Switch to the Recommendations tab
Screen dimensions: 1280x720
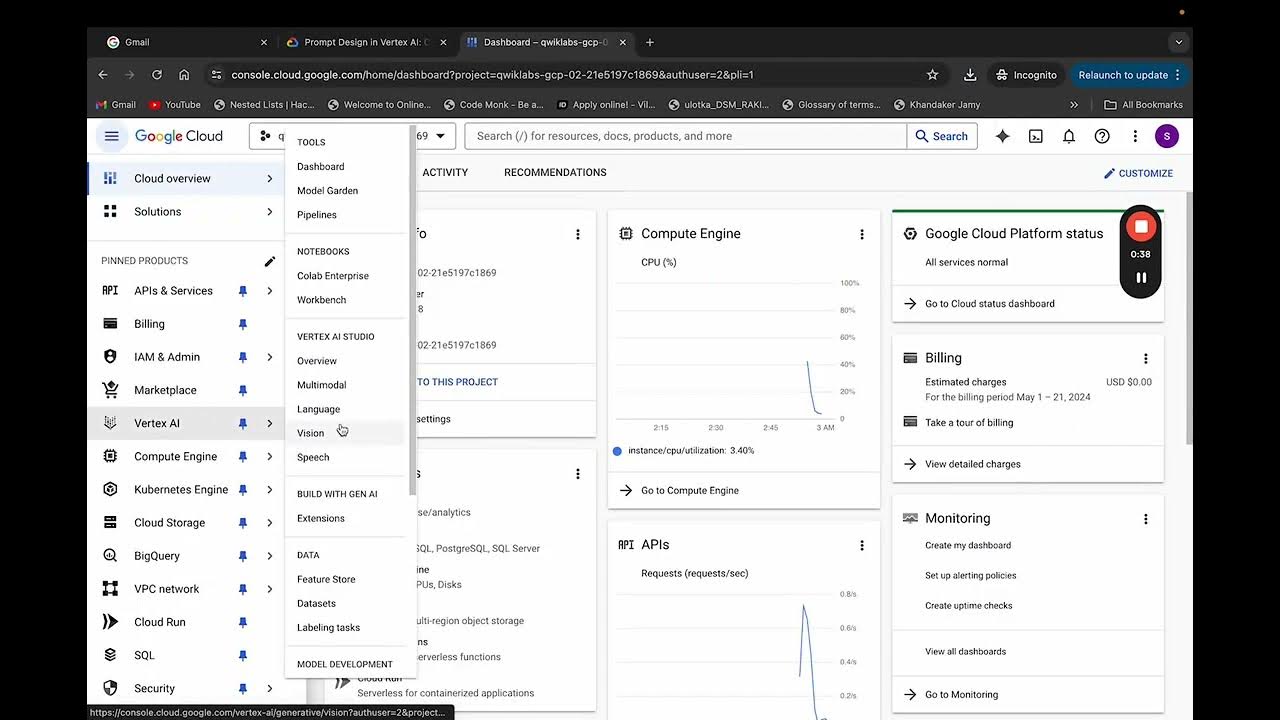(x=555, y=172)
